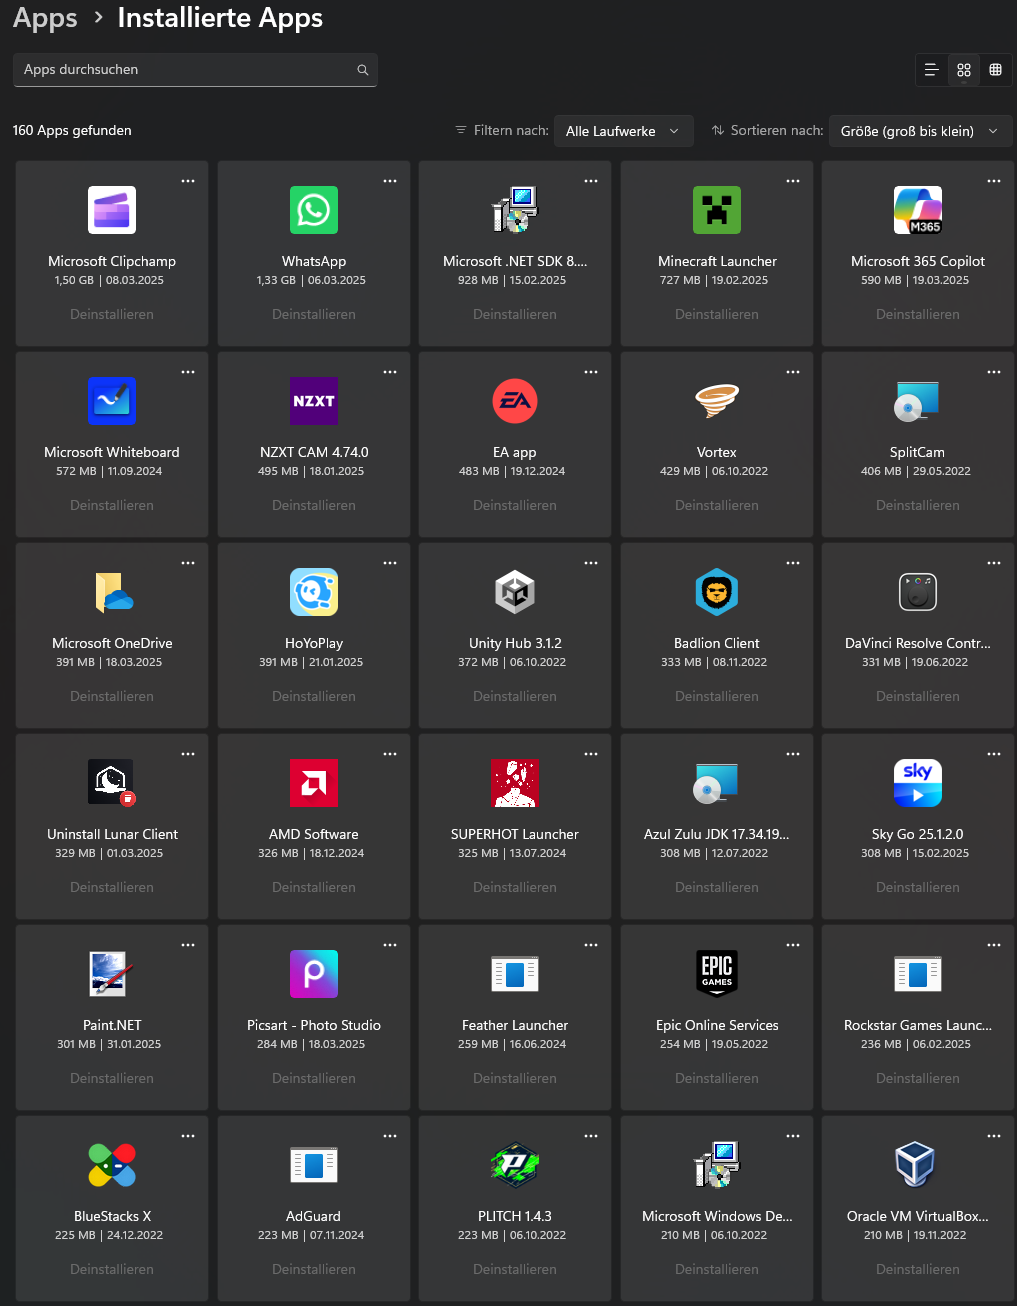Image resolution: width=1017 pixels, height=1306 pixels.
Task: Click the Azul Zulu JDK installer icon
Action: (717, 783)
